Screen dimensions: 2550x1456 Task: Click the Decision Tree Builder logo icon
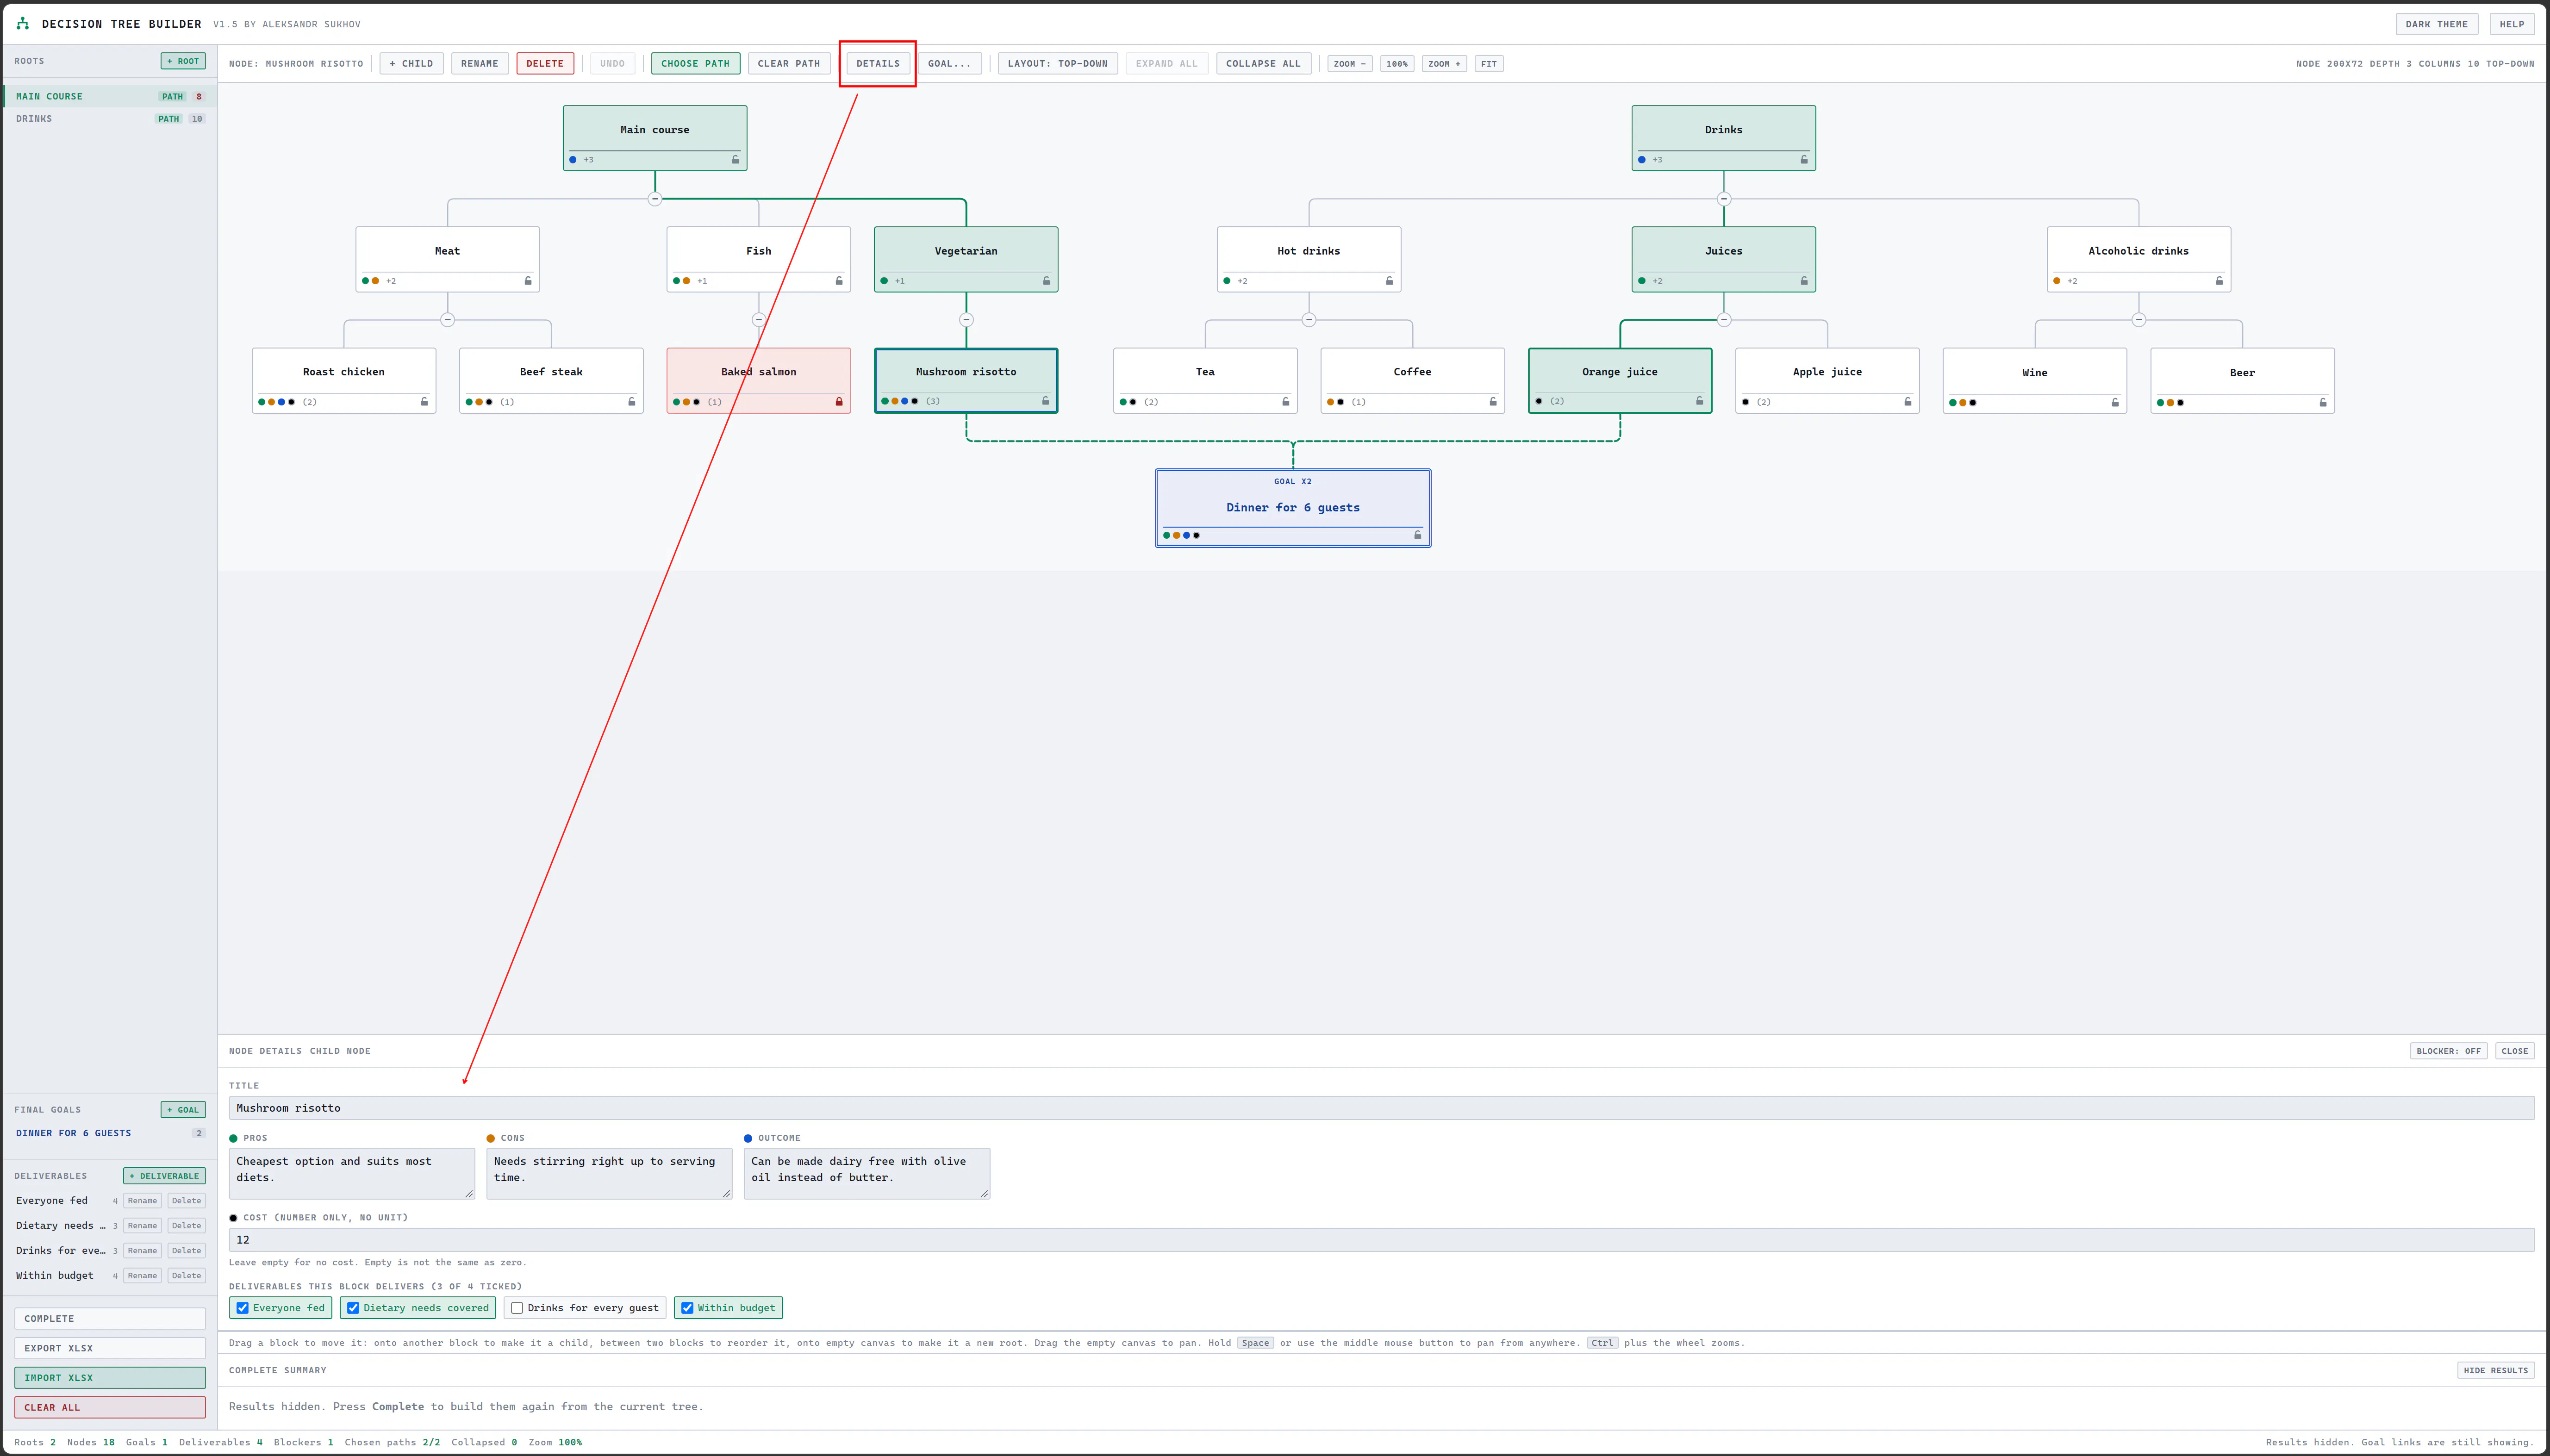[23, 23]
